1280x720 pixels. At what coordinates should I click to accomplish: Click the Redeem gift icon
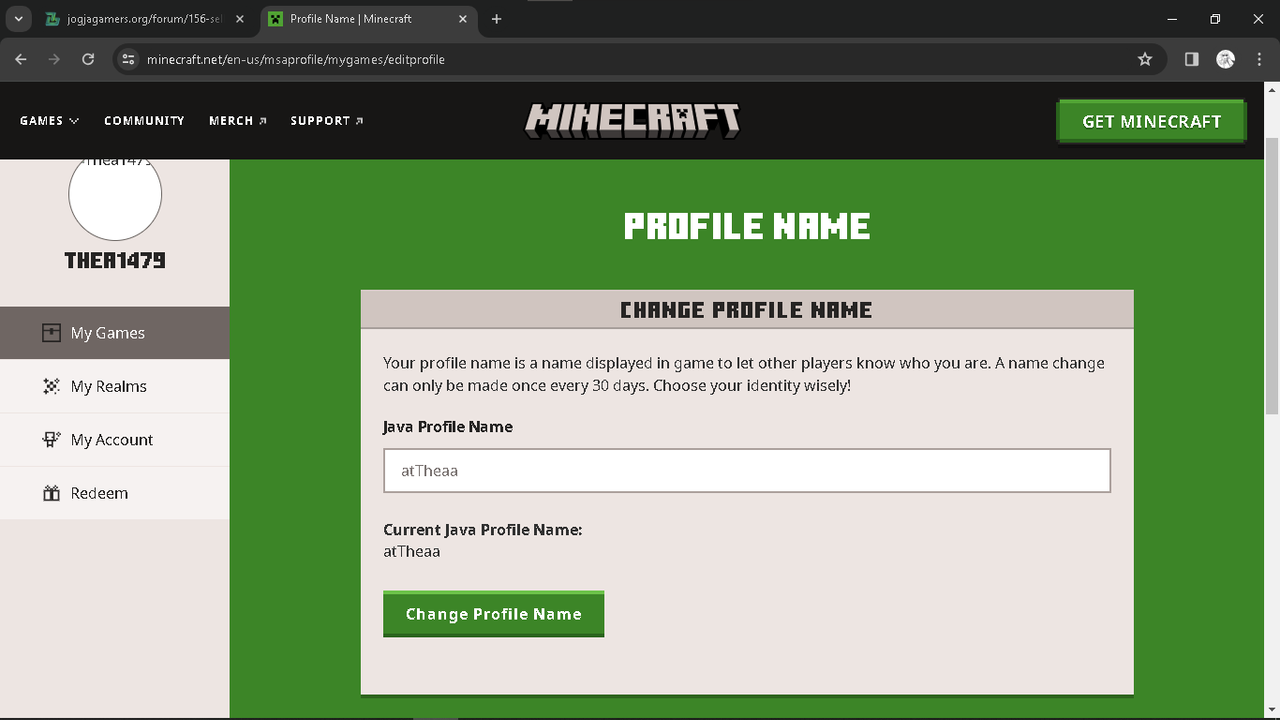tap(51, 493)
